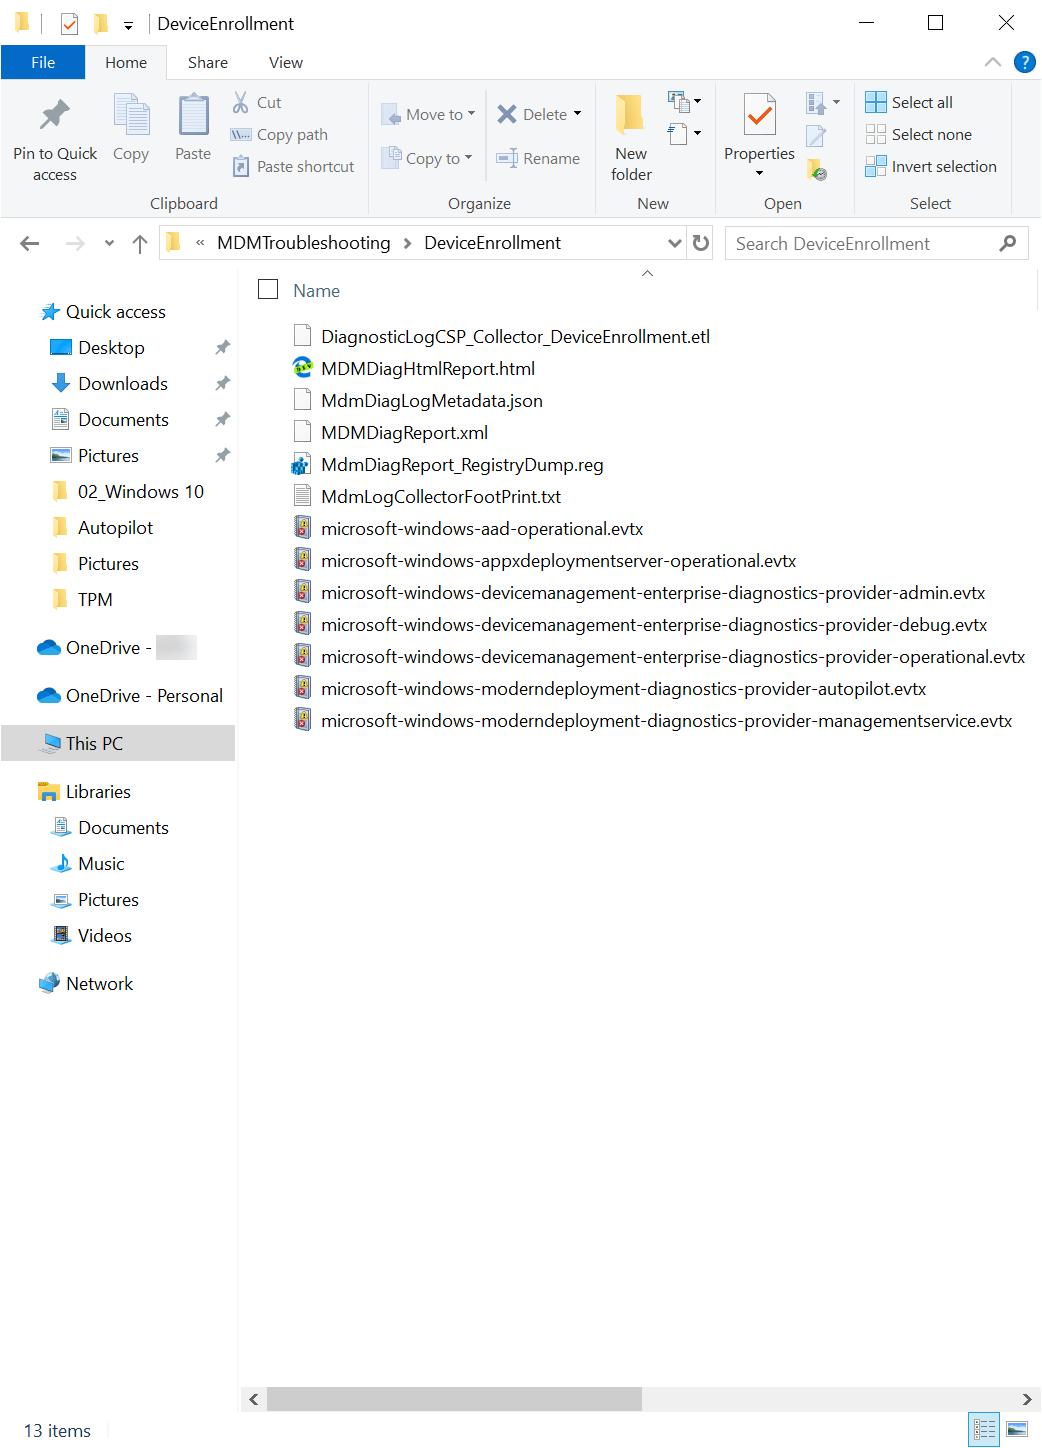This screenshot has width=1042, height=1448.
Task: Open the File menu
Action: (x=42, y=61)
